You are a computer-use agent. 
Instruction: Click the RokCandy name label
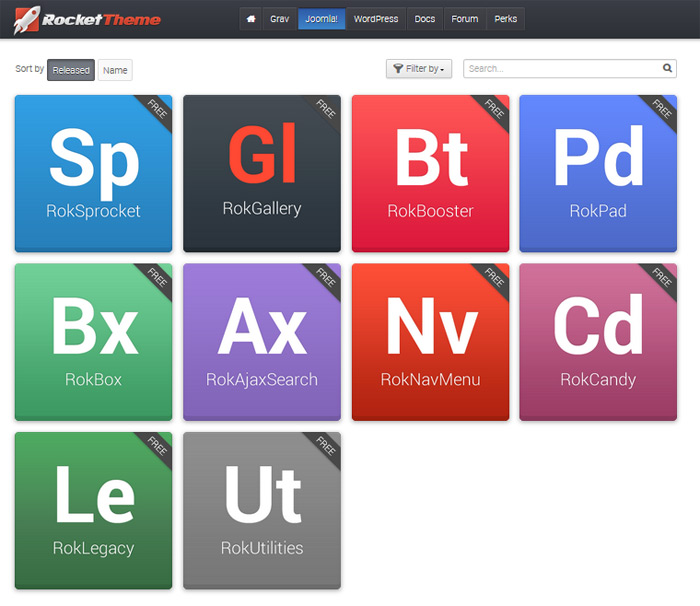click(x=598, y=380)
